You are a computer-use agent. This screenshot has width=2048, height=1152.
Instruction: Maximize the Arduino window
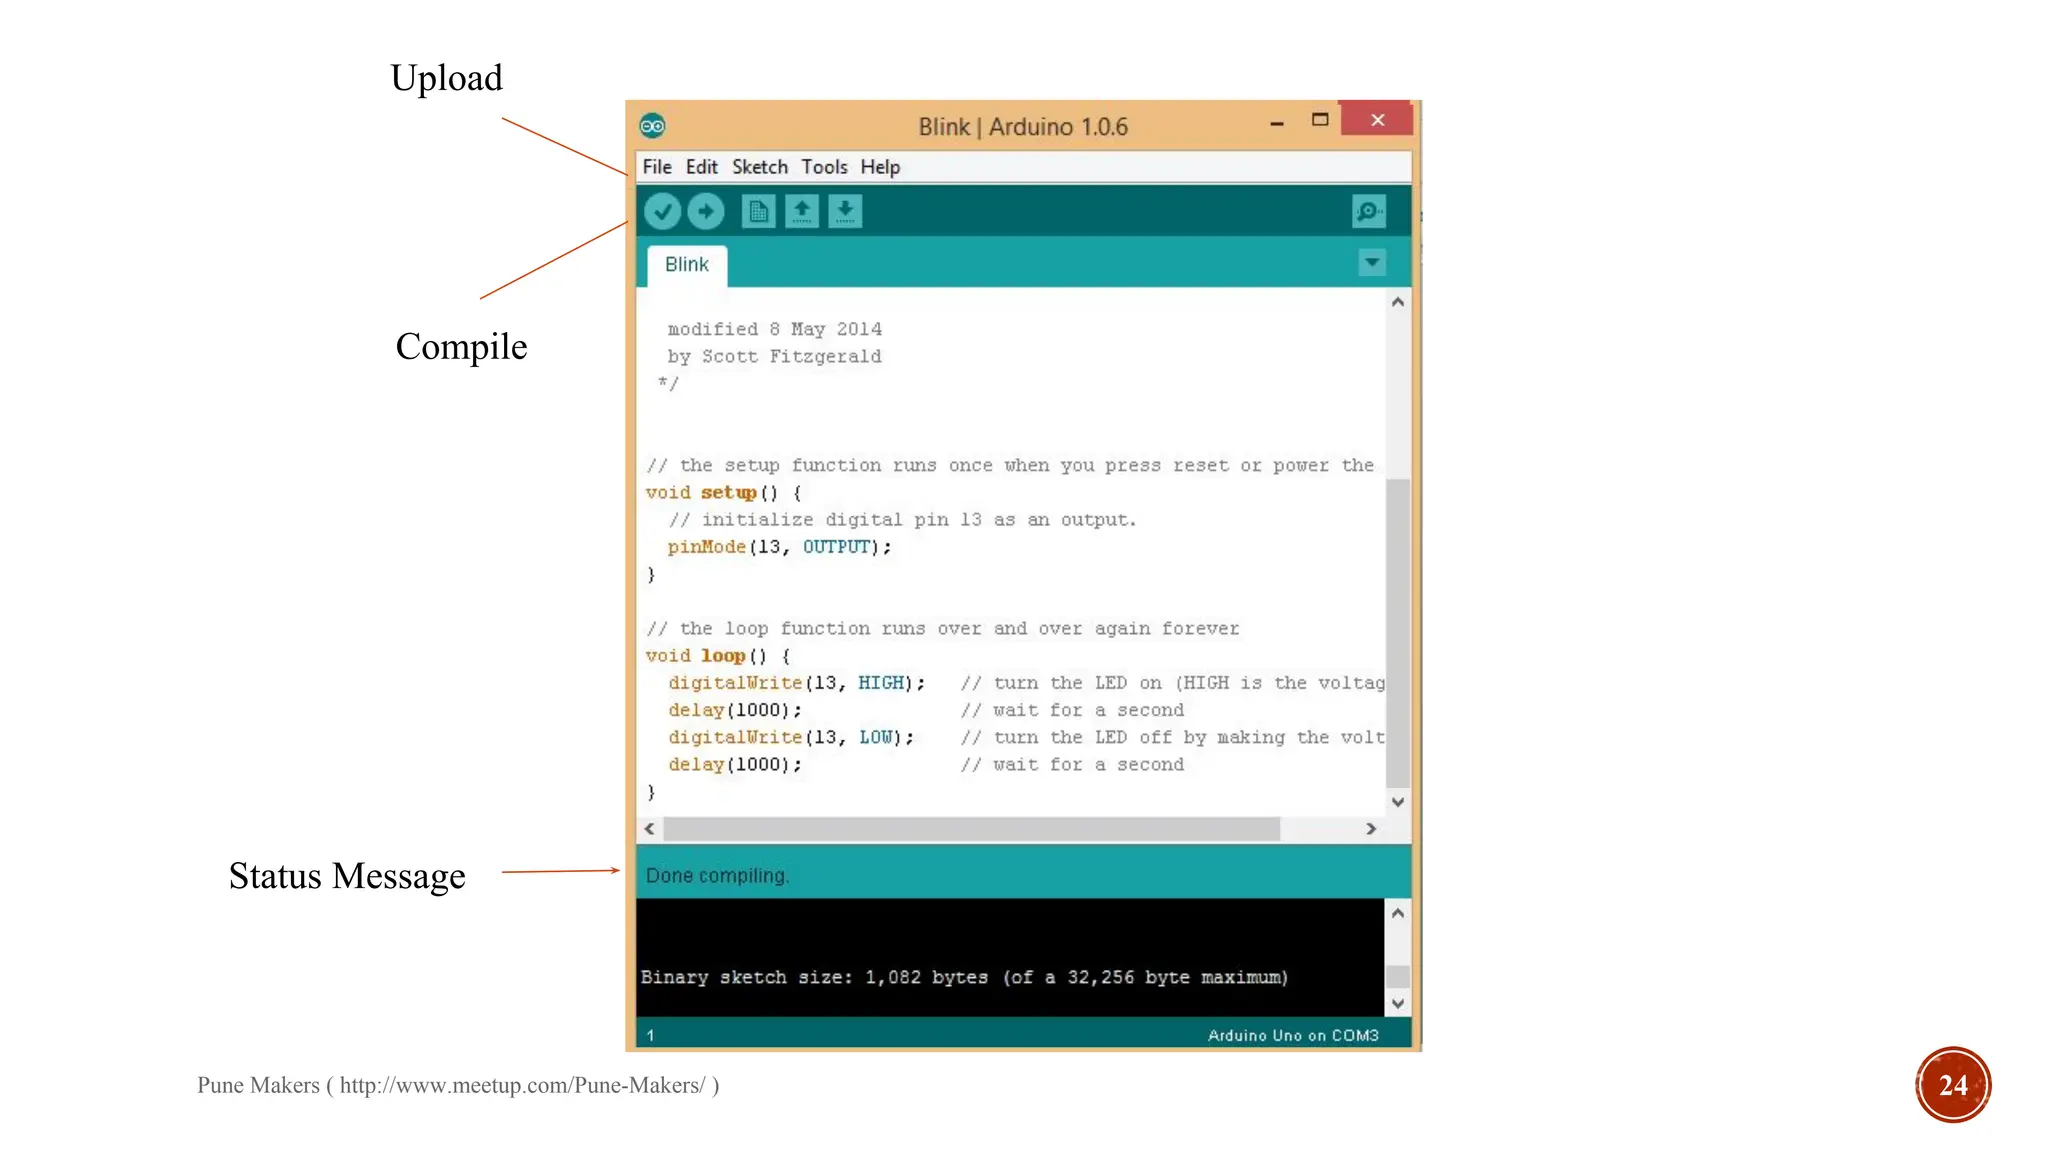(1320, 120)
